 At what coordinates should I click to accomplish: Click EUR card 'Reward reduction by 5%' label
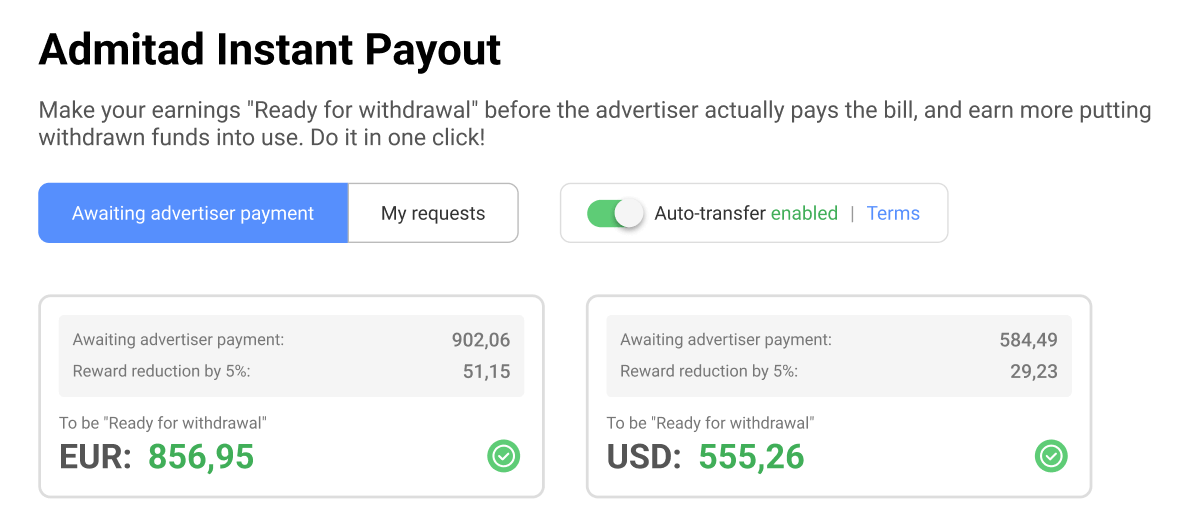click(x=161, y=372)
